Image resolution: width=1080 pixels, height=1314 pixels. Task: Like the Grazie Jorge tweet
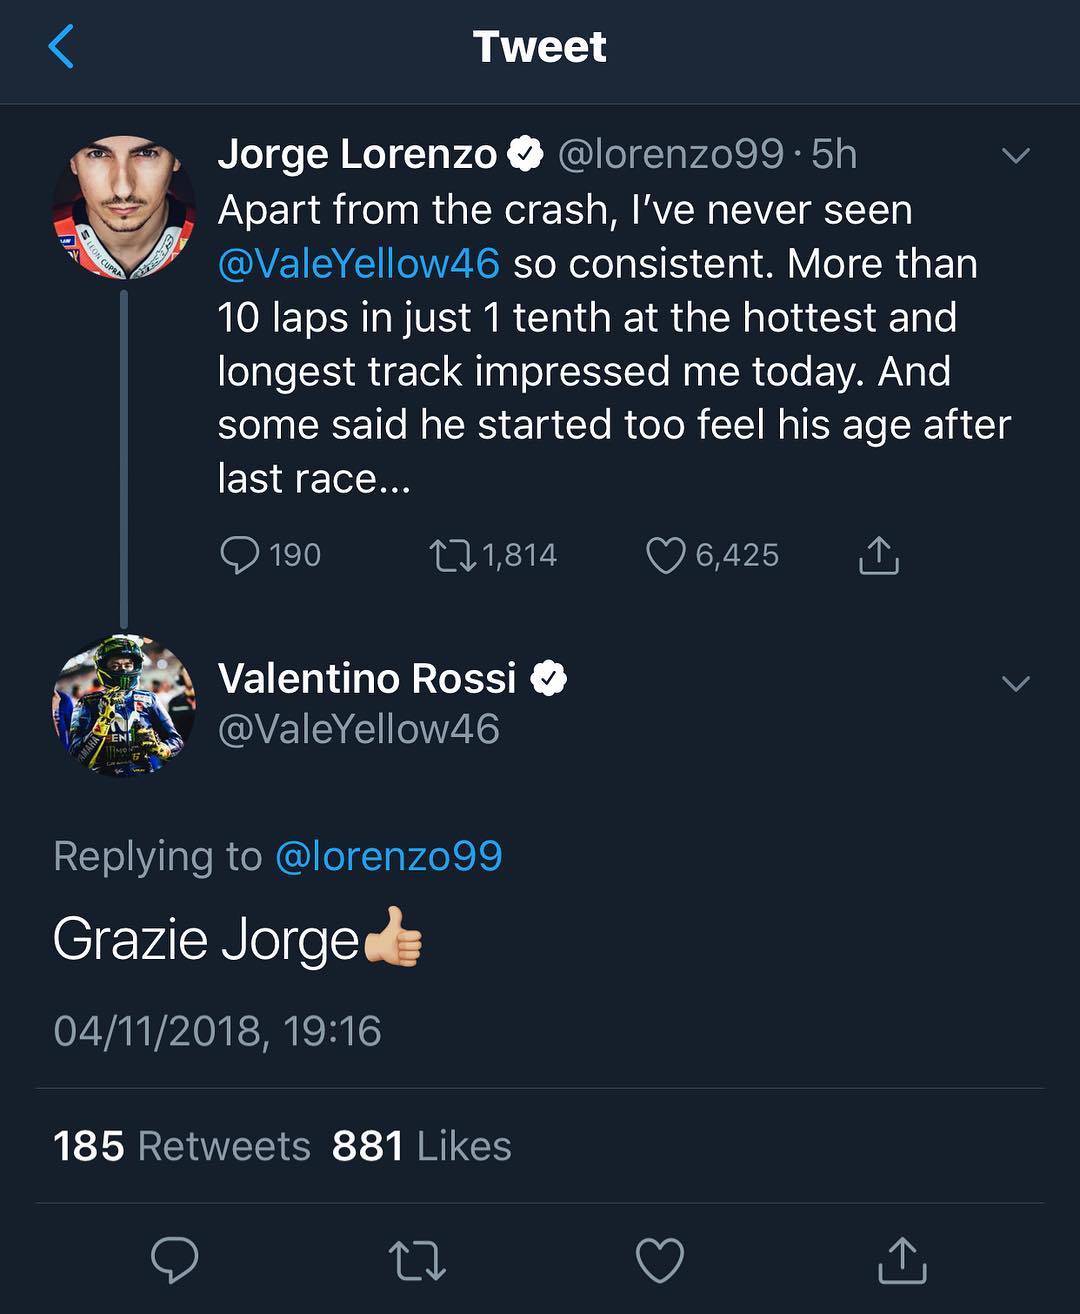coord(660,1260)
